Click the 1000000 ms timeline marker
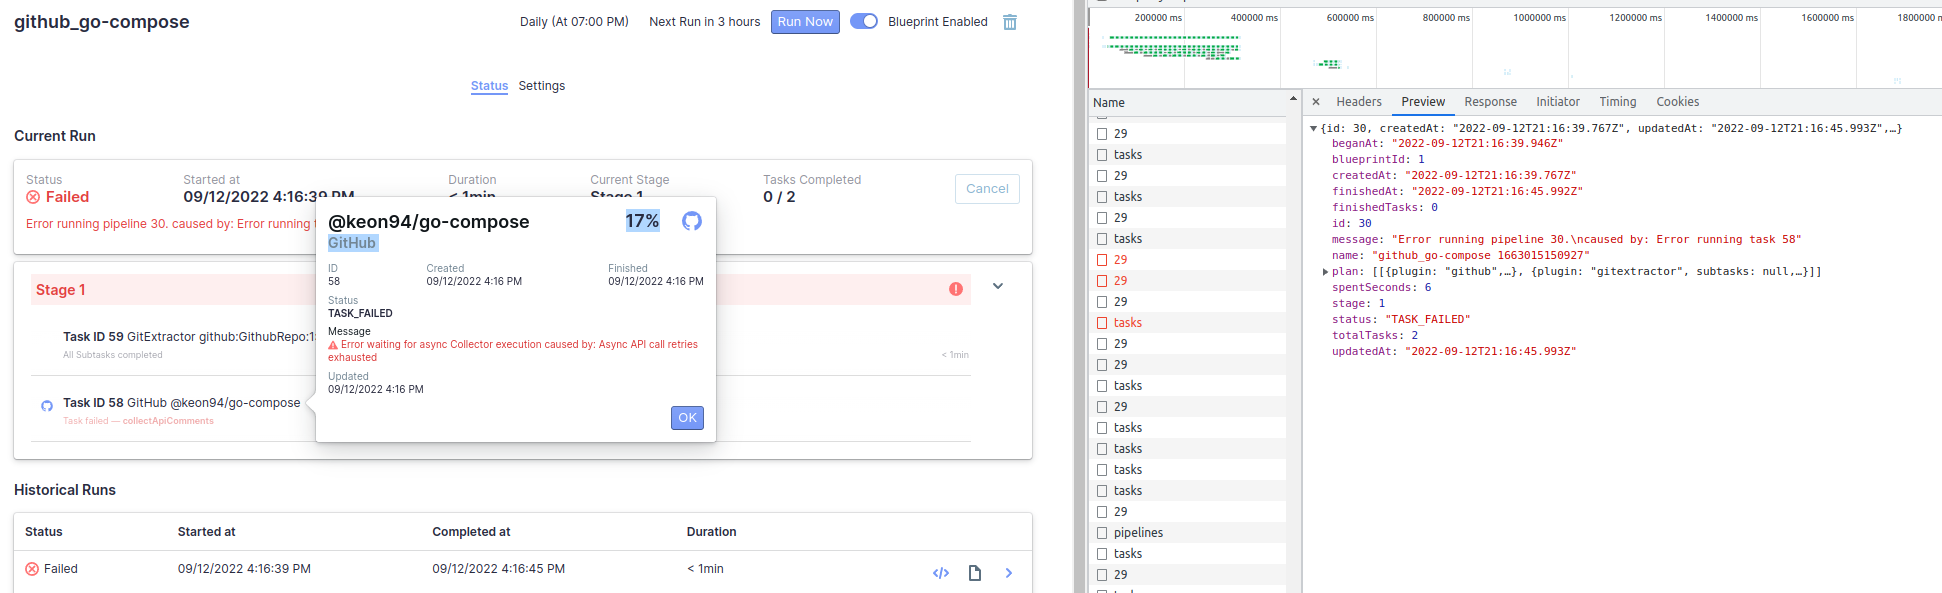This screenshot has height=593, width=1942. click(x=1539, y=18)
